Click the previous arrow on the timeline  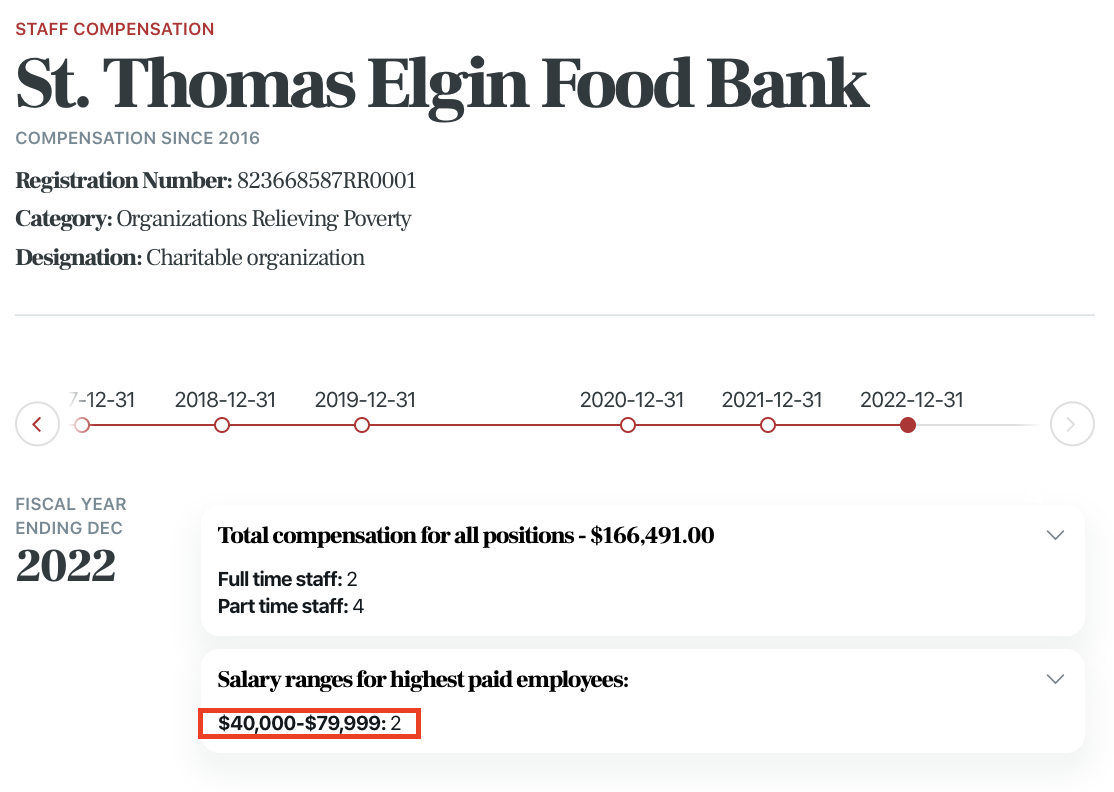pyautogui.click(x=38, y=425)
